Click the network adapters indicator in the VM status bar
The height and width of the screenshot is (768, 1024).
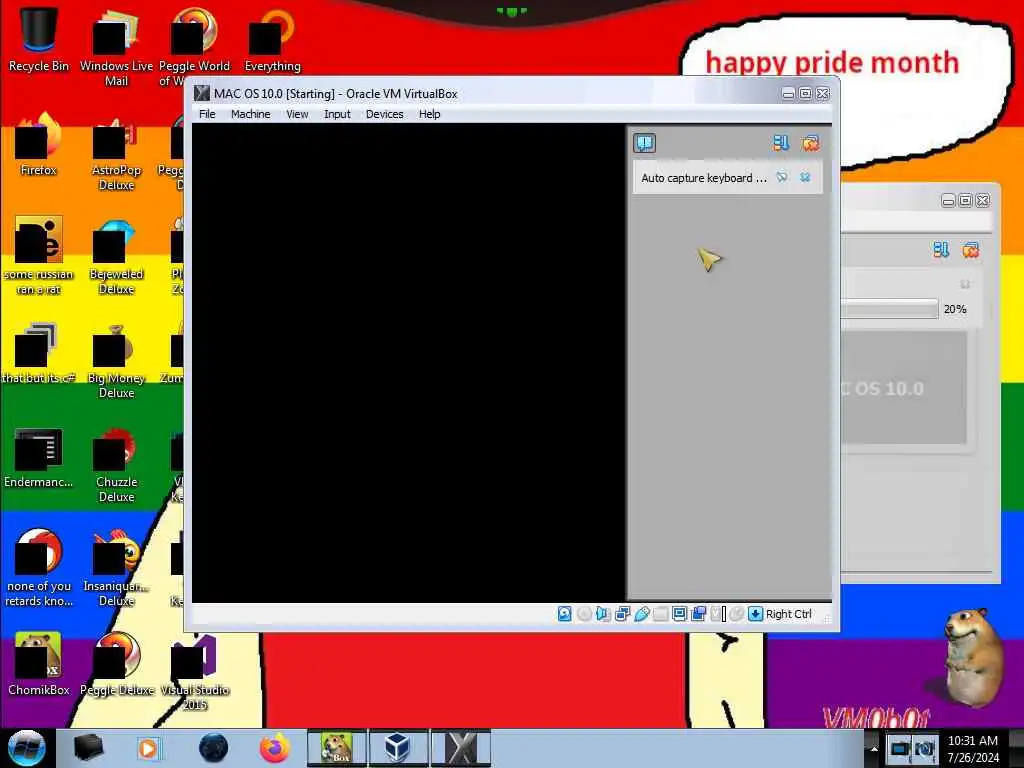[x=622, y=614]
